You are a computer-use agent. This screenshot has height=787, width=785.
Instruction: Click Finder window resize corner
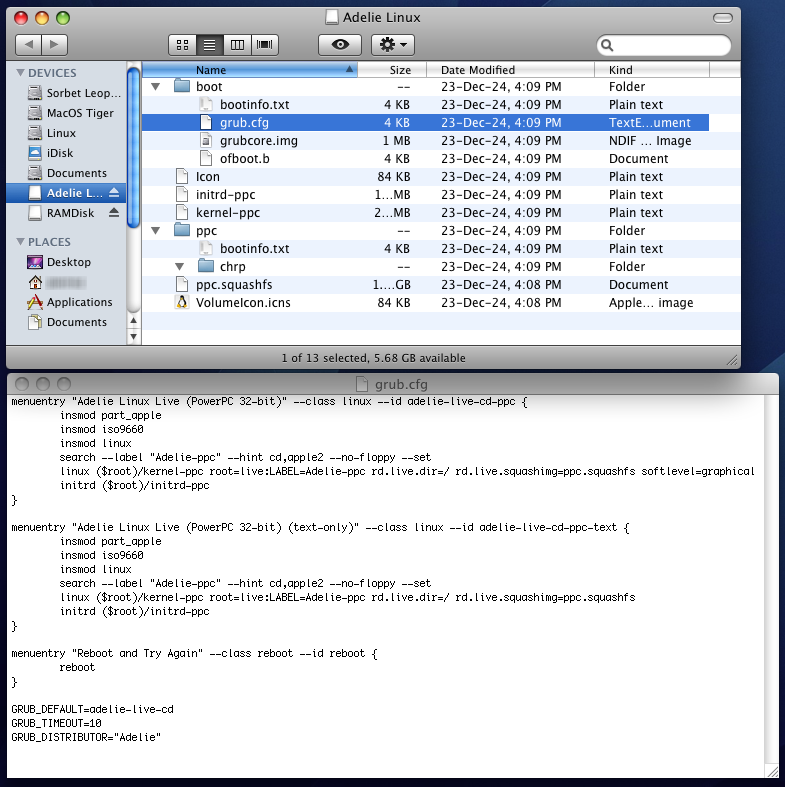point(733,359)
